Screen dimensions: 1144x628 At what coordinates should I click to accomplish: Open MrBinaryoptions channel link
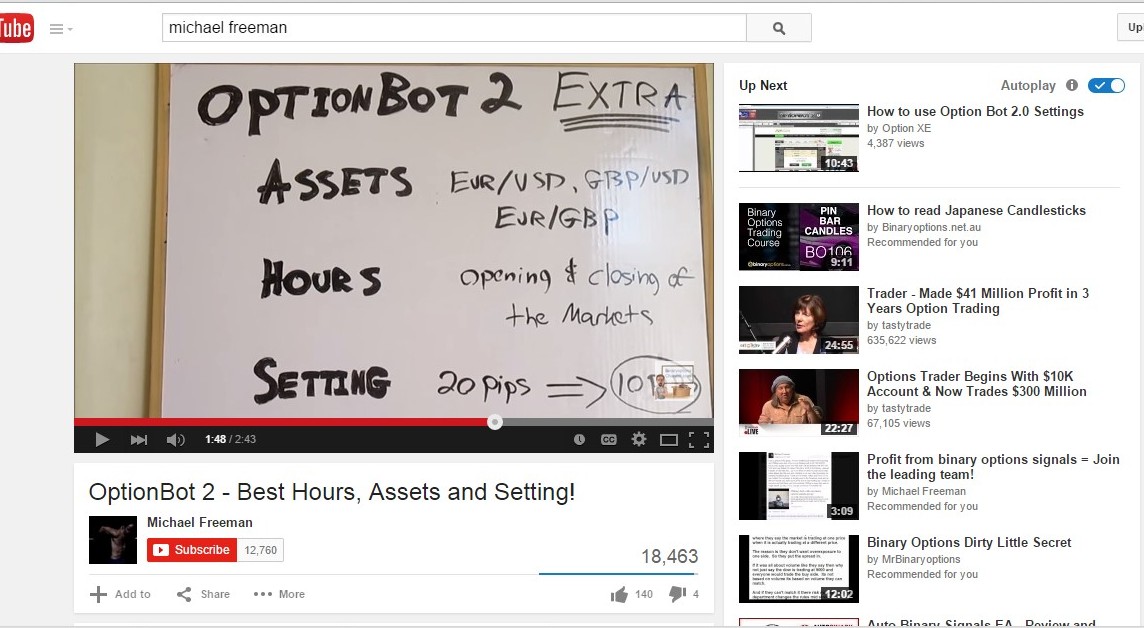coord(921,559)
